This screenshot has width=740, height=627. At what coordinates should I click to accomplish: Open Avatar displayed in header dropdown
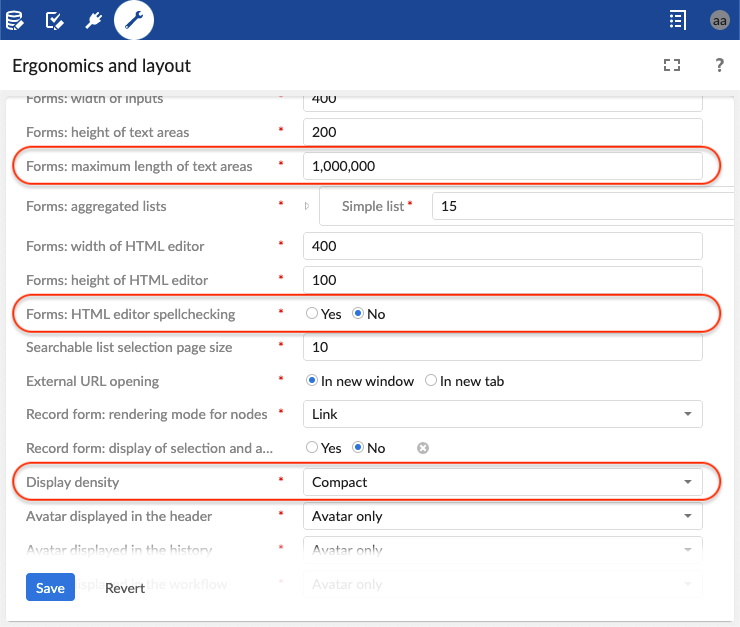click(x=502, y=516)
